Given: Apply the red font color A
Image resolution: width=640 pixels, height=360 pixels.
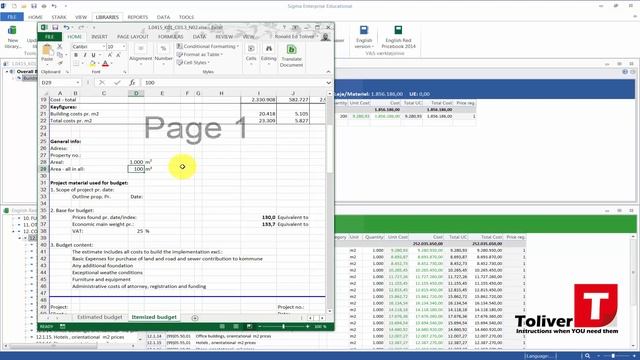Looking at the screenshot, I should pos(105,64).
